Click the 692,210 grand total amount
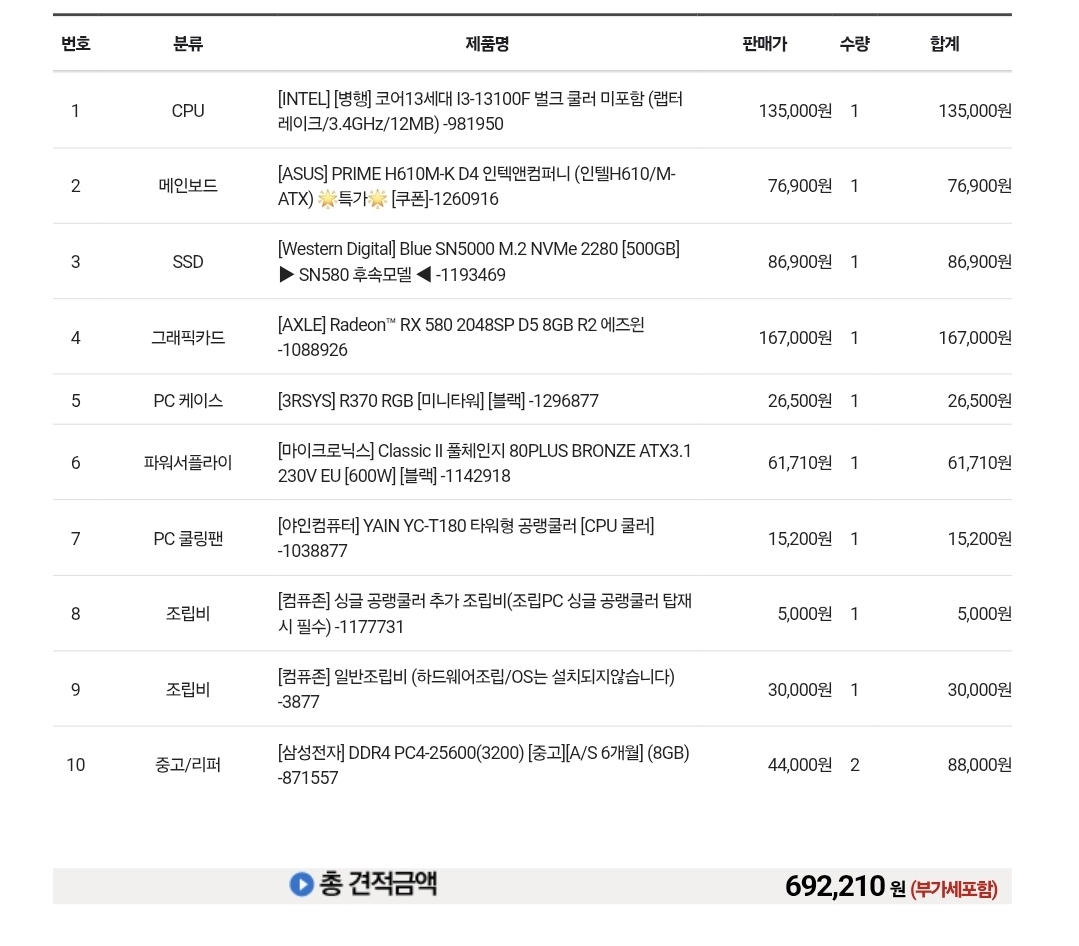 pyautogui.click(x=835, y=886)
